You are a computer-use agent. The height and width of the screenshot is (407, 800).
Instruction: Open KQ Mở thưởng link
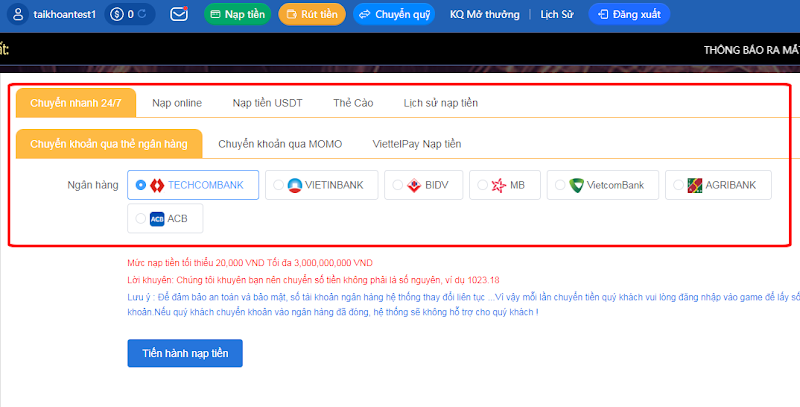(x=485, y=14)
